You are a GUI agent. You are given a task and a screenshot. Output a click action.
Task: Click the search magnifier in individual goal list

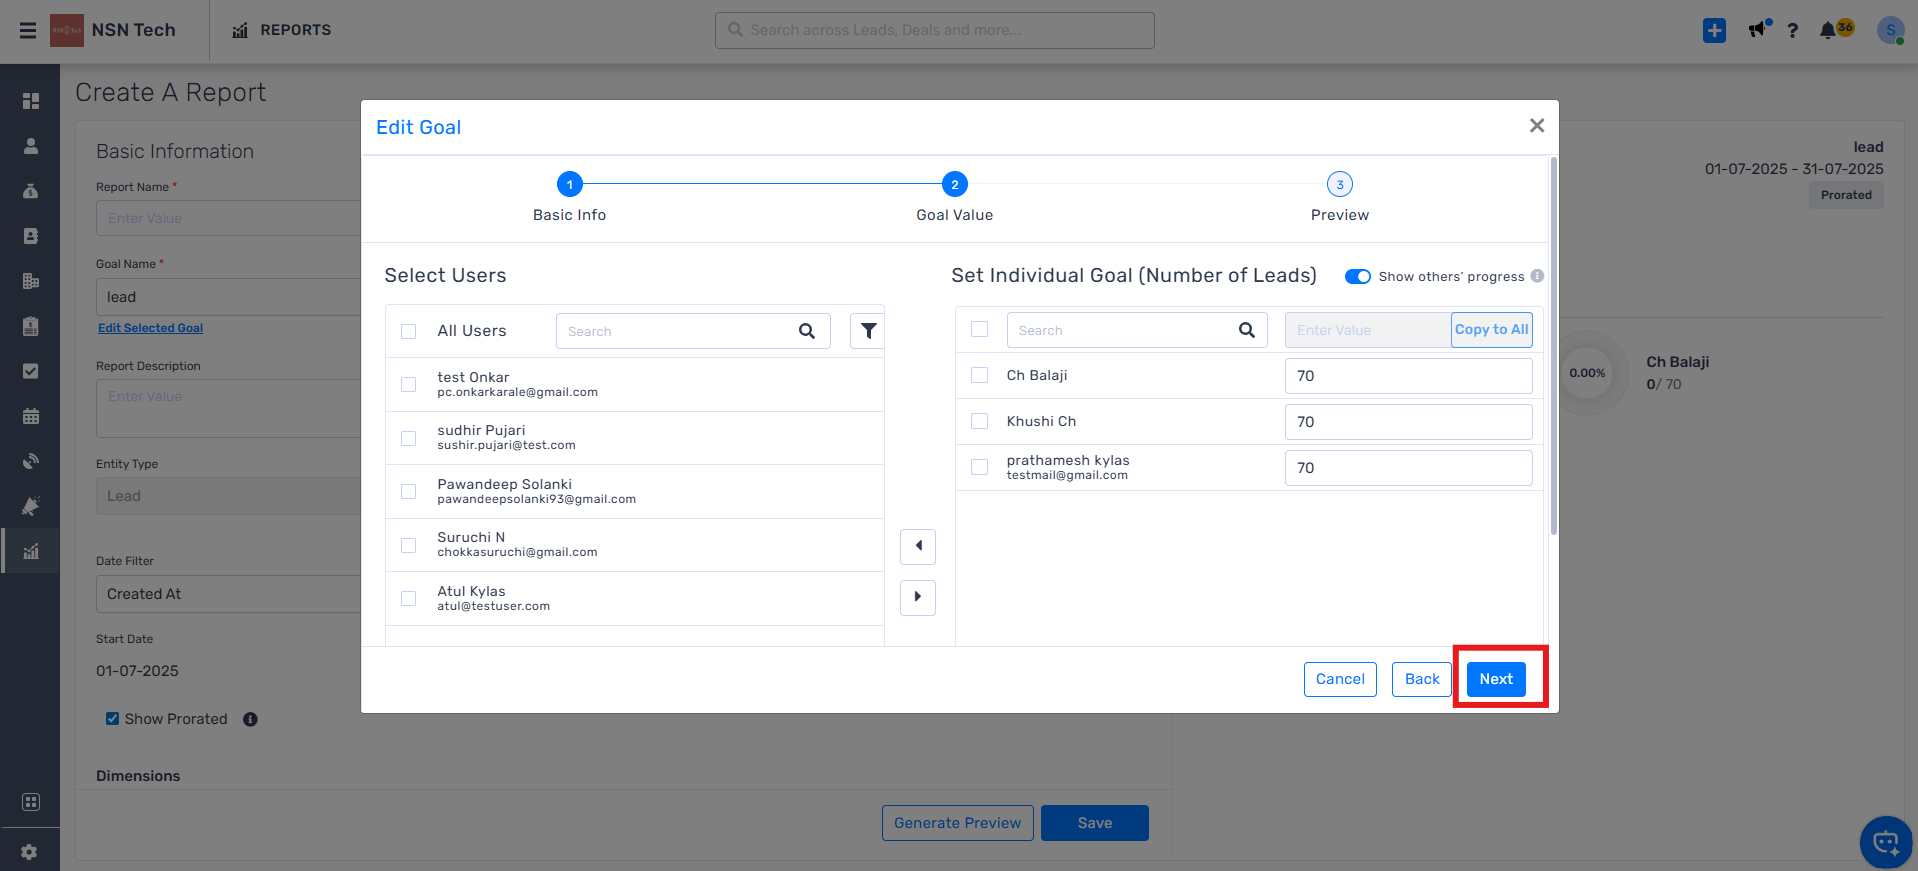click(x=1247, y=330)
